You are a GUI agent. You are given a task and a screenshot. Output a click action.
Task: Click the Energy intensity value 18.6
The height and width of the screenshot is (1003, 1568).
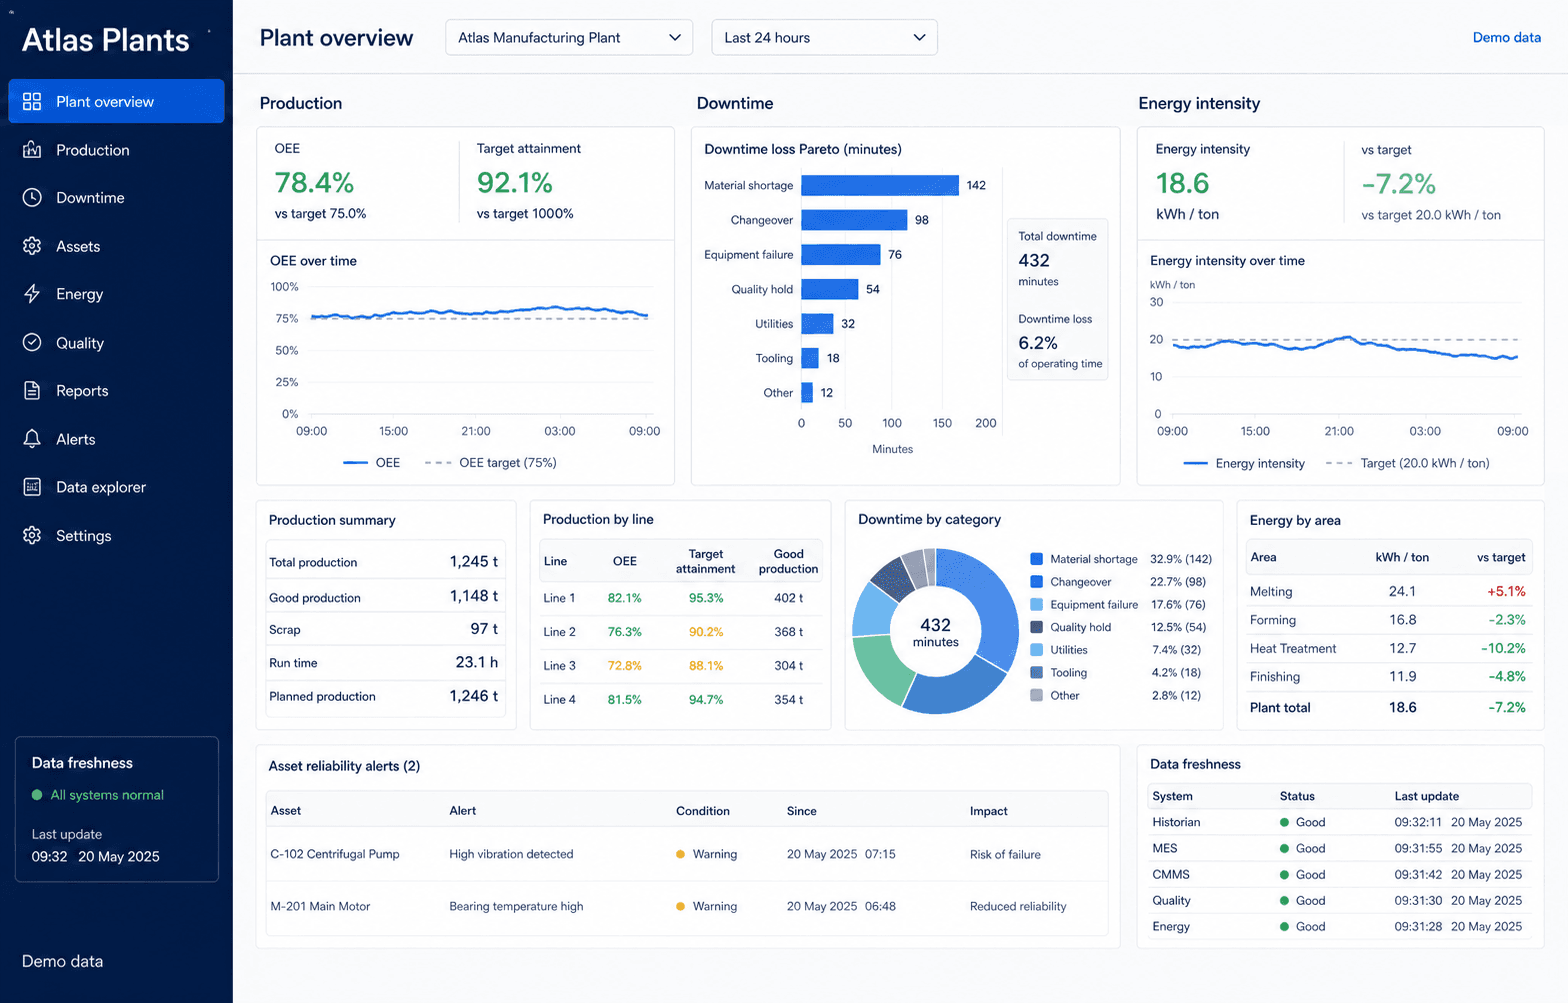pyautogui.click(x=1182, y=183)
